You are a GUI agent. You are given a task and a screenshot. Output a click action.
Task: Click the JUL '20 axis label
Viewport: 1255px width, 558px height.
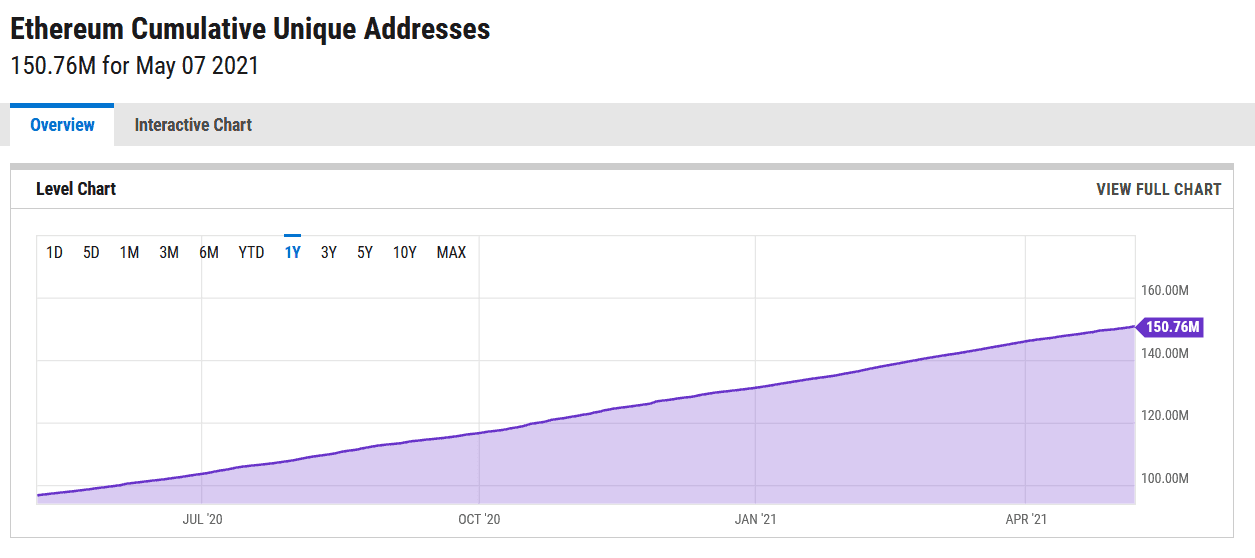tap(202, 519)
